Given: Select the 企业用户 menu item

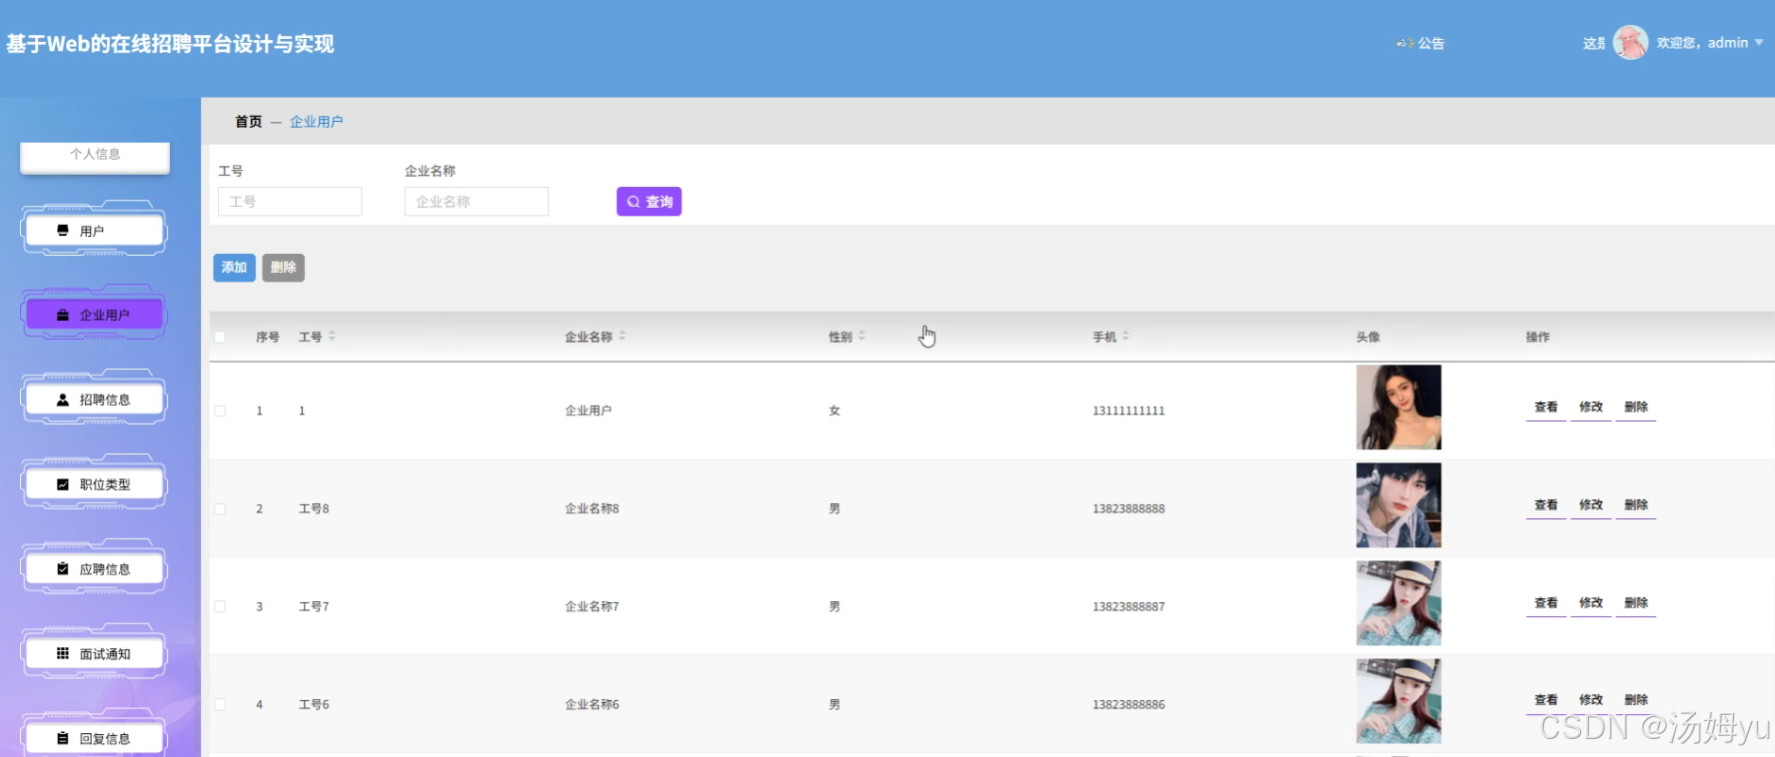Looking at the screenshot, I should click(94, 315).
